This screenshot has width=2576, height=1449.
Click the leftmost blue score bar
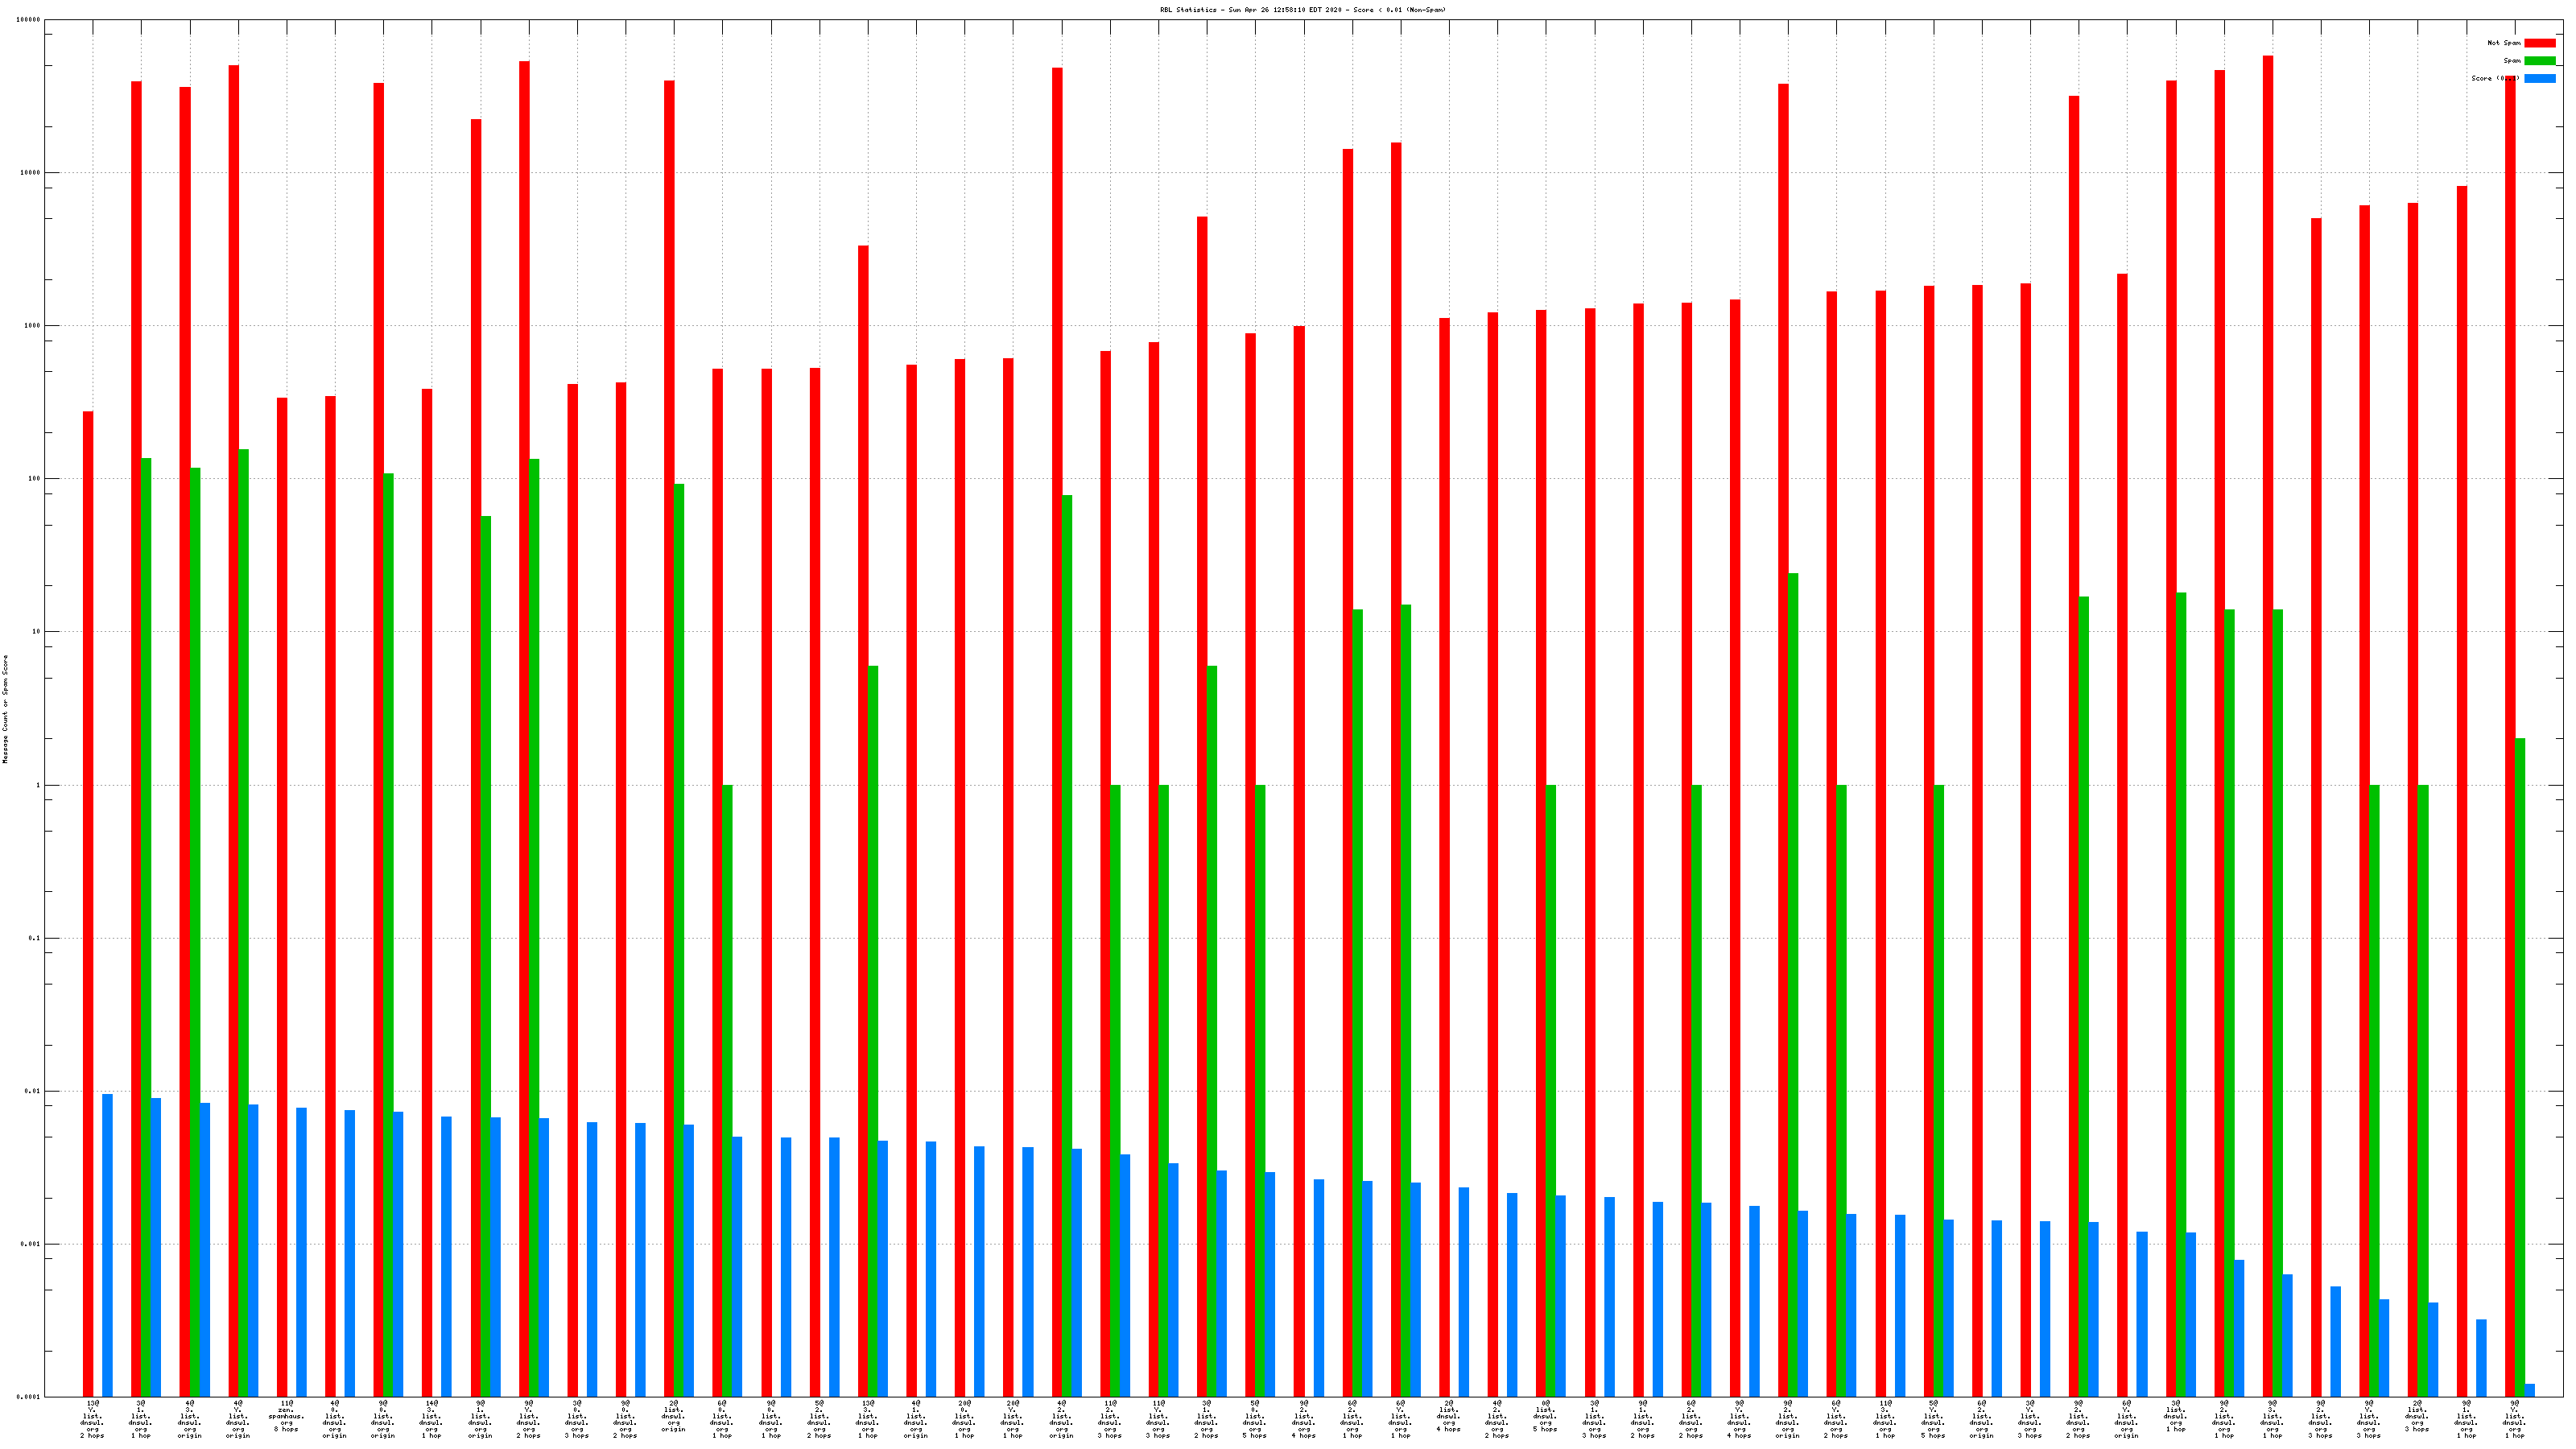[108, 1245]
